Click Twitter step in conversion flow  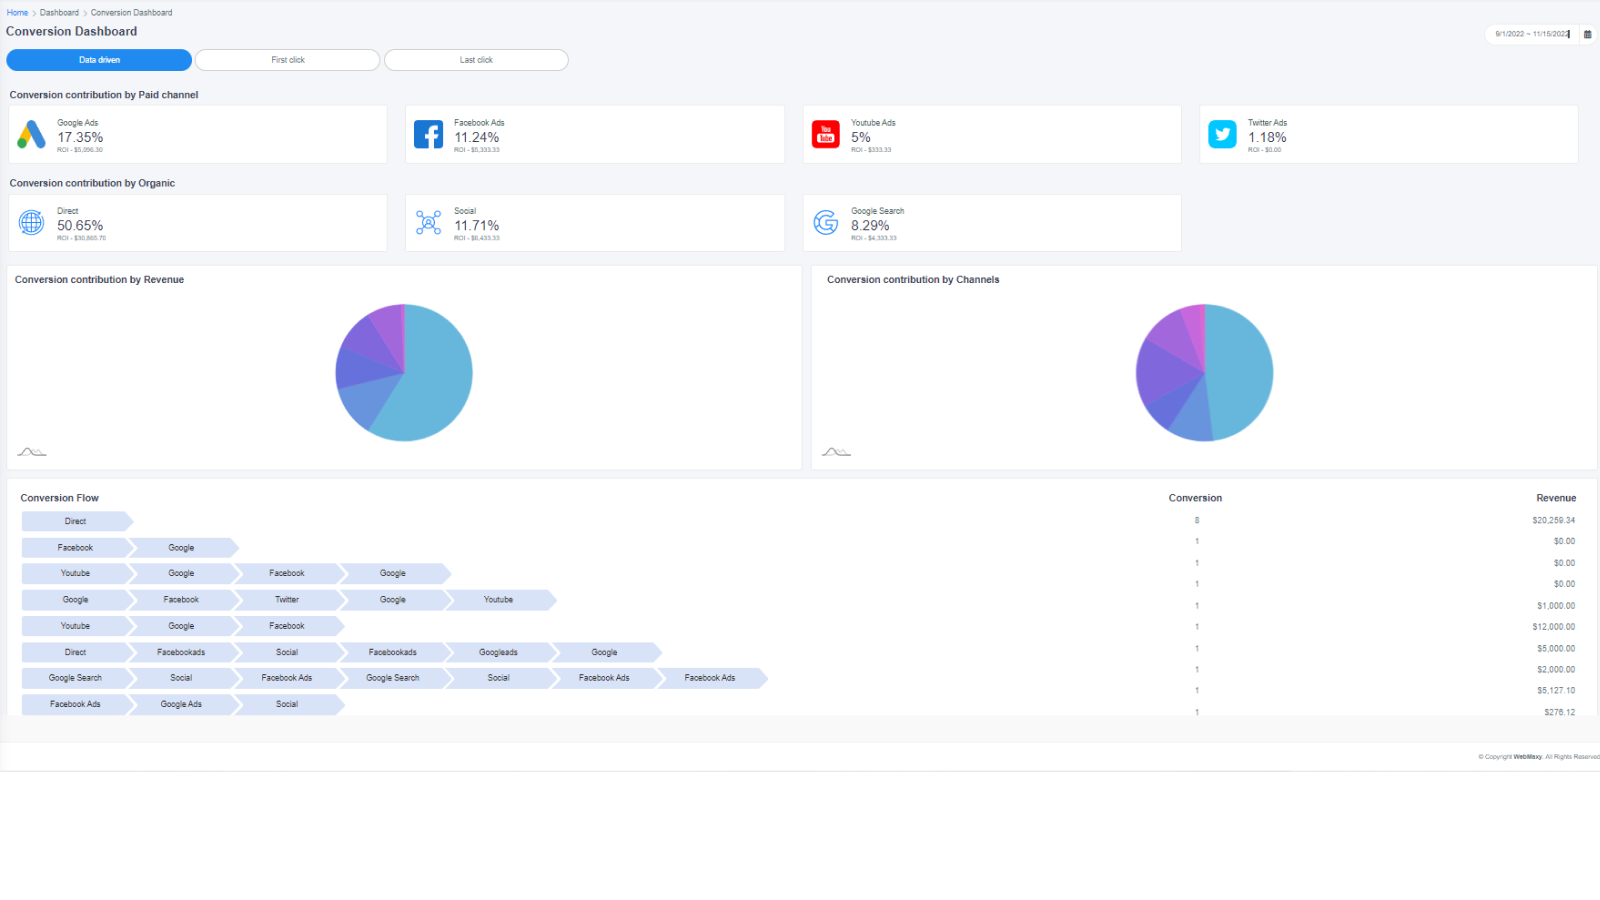click(287, 600)
